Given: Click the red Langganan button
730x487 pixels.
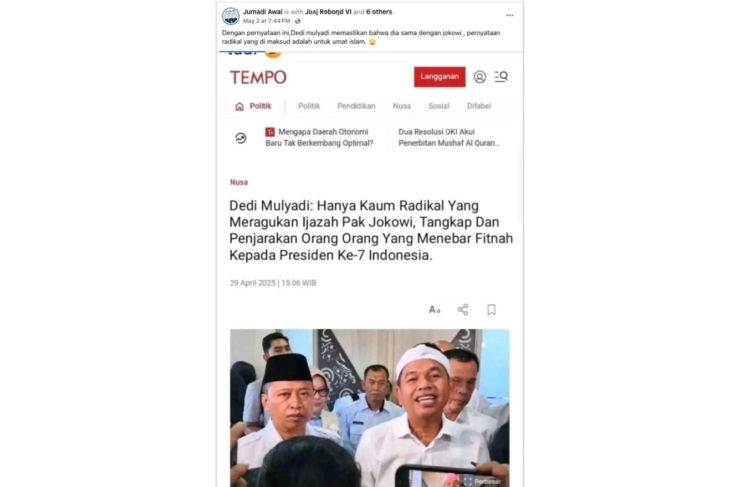Looking at the screenshot, I should (439, 77).
